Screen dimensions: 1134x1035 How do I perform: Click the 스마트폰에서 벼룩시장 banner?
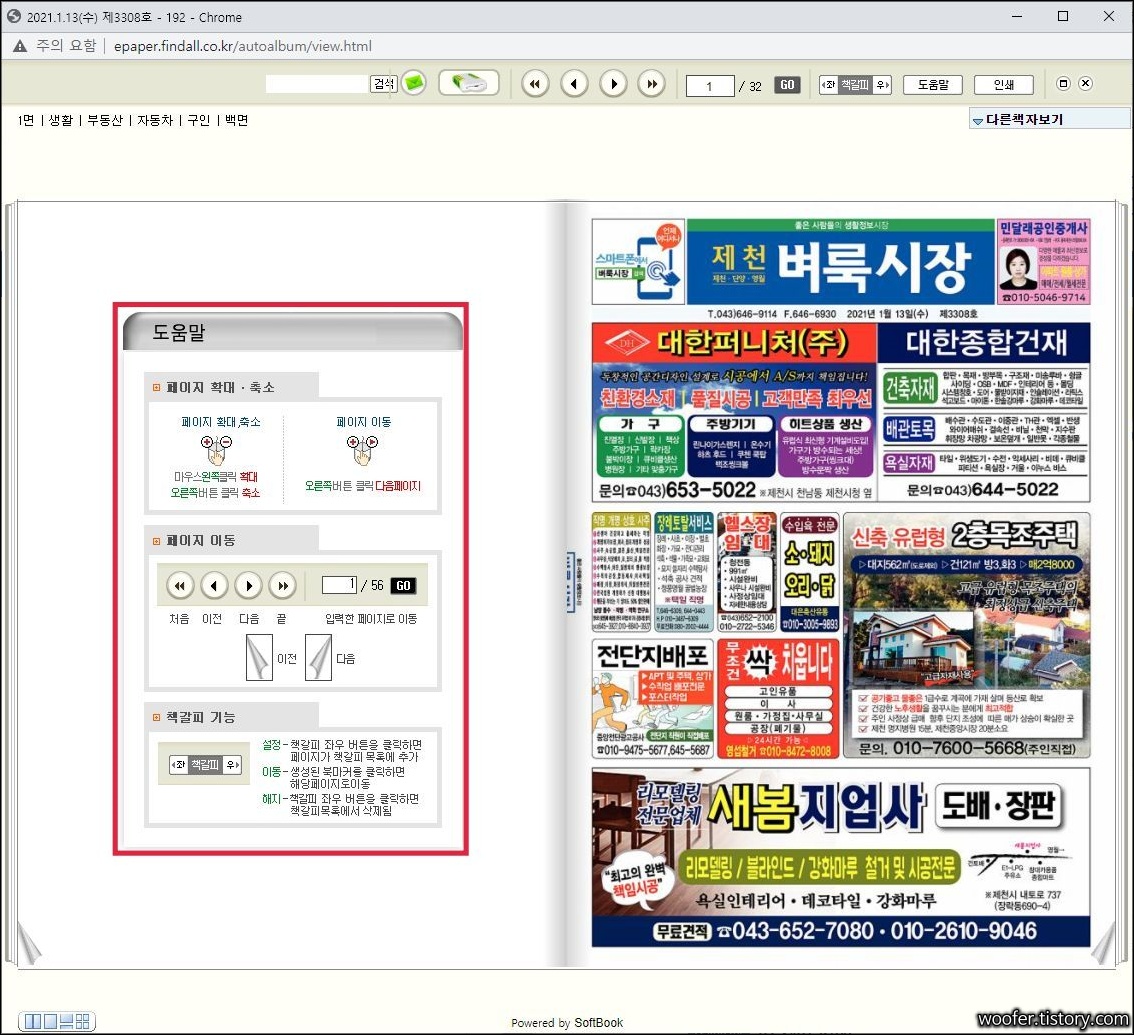point(639,262)
